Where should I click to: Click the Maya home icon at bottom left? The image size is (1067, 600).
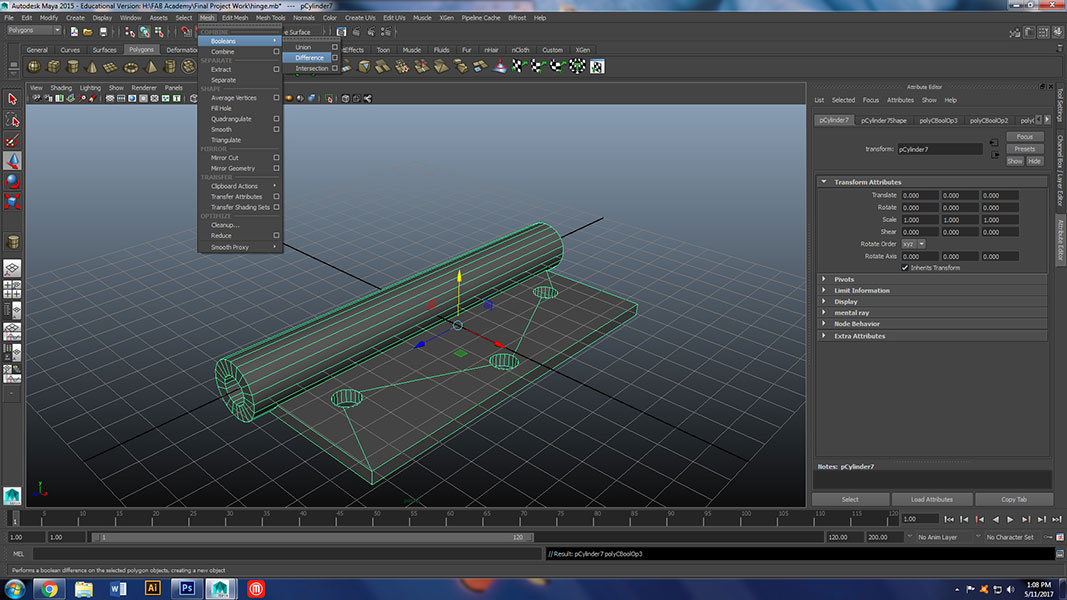[12, 495]
